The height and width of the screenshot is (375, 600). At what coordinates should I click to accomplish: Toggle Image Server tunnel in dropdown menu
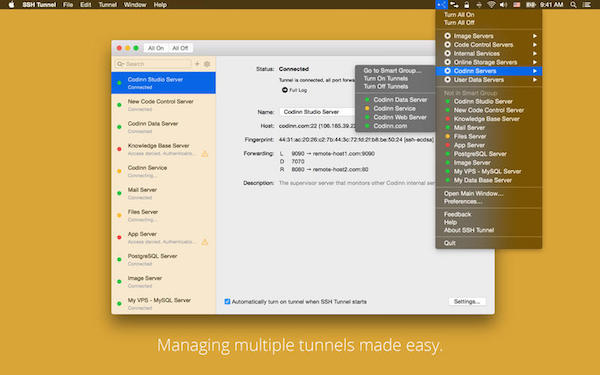(489, 163)
